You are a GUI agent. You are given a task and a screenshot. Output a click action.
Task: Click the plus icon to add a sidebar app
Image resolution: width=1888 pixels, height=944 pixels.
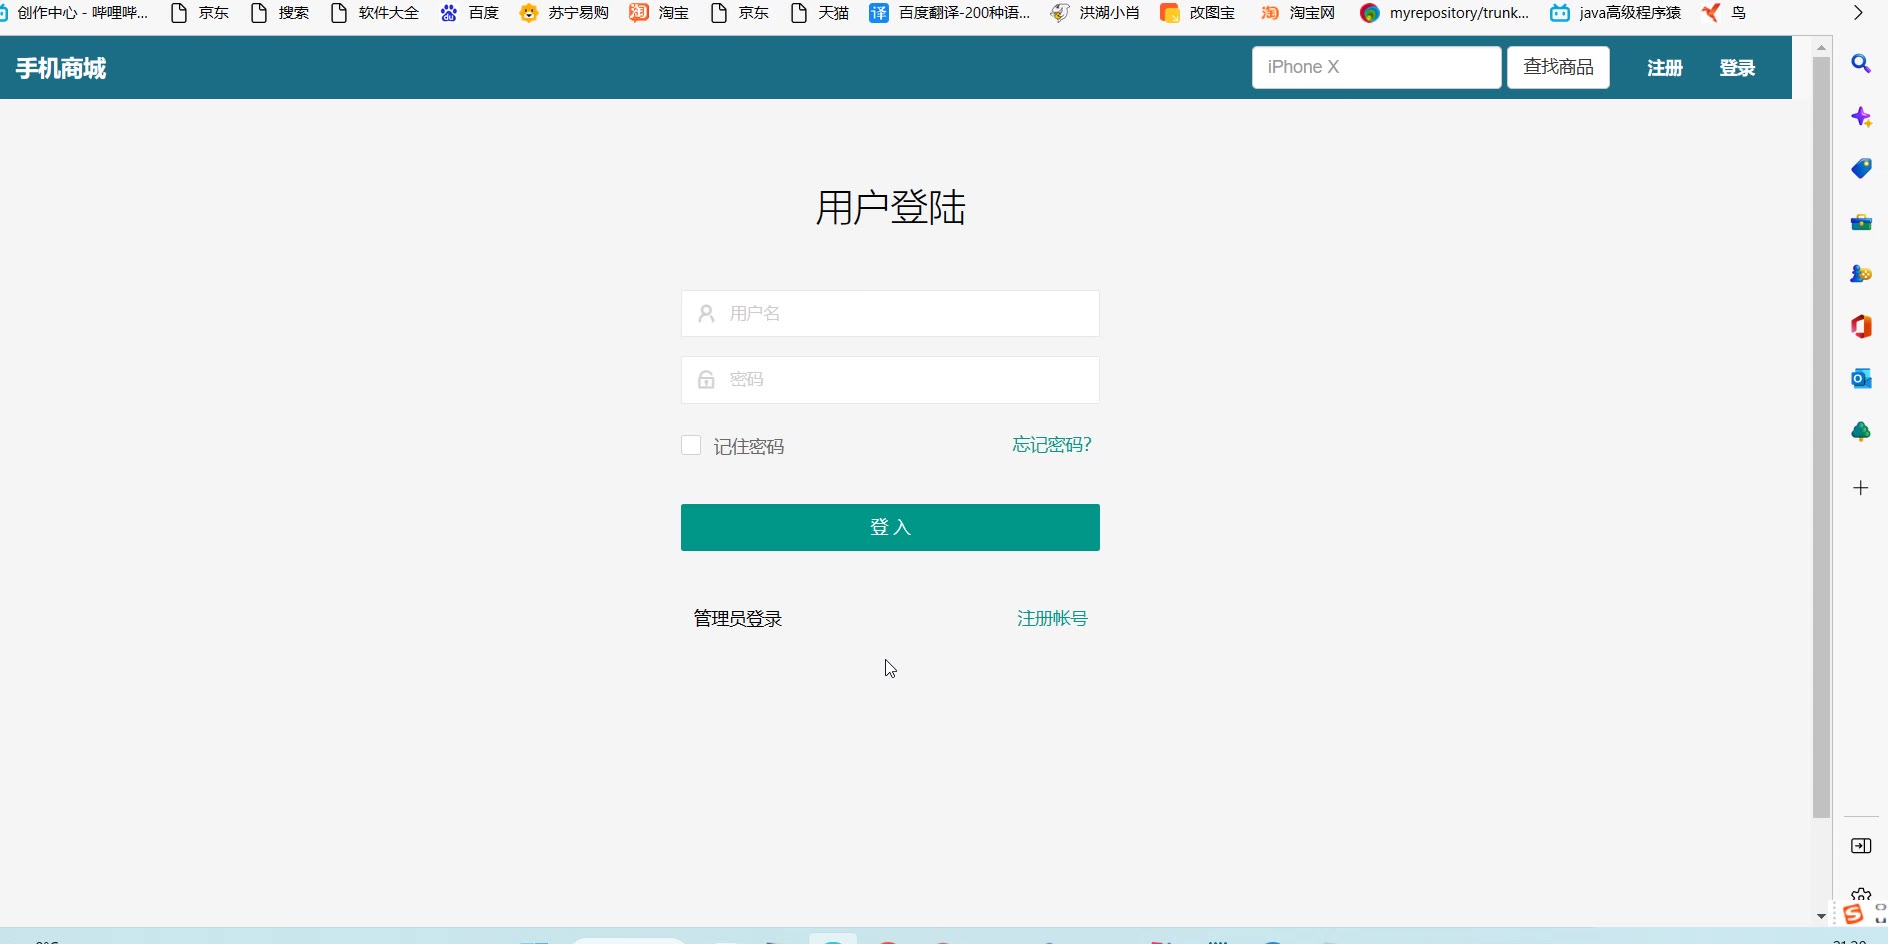(x=1860, y=488)
